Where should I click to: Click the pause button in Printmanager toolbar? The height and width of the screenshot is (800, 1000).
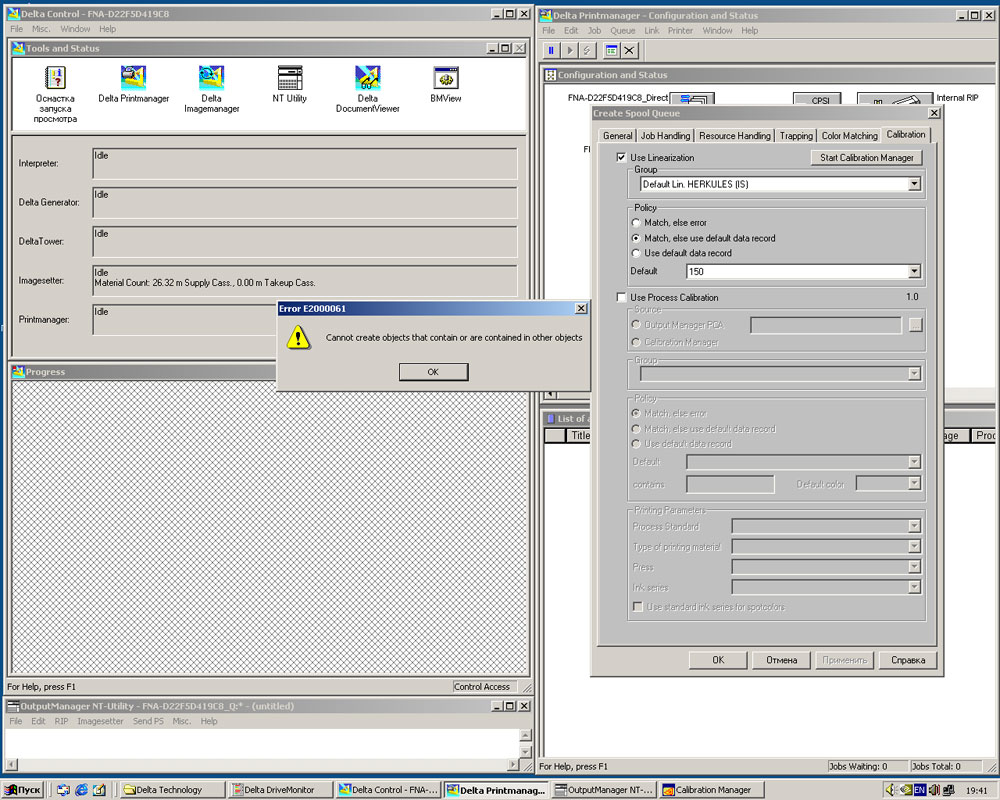[x=551, y=50]
